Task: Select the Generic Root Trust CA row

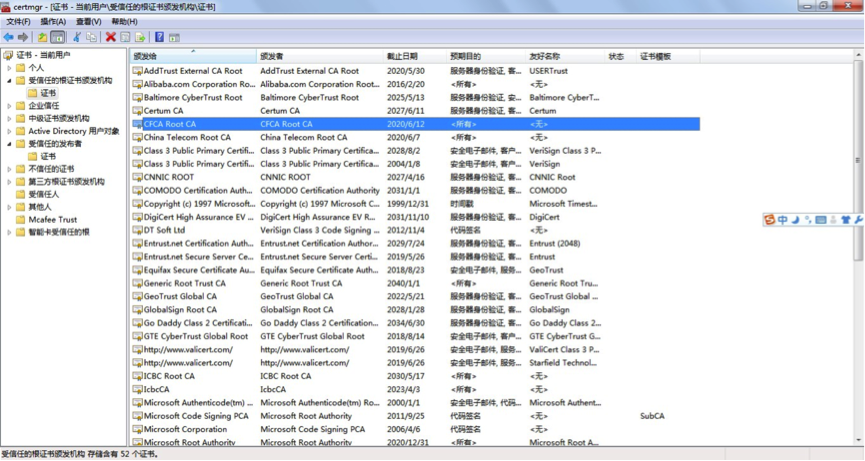Action: tap(416, 283)
